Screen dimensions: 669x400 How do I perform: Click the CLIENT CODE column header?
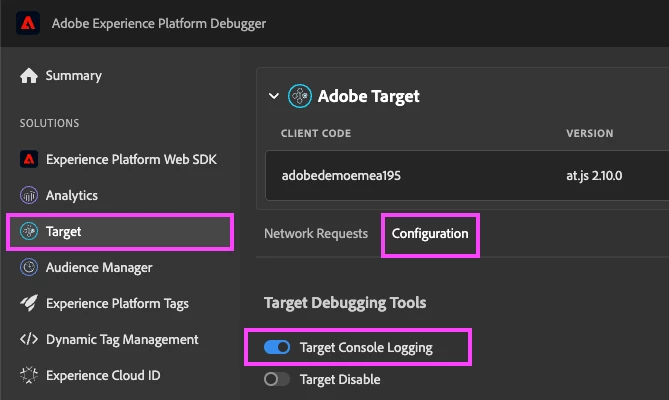(316, 133)
